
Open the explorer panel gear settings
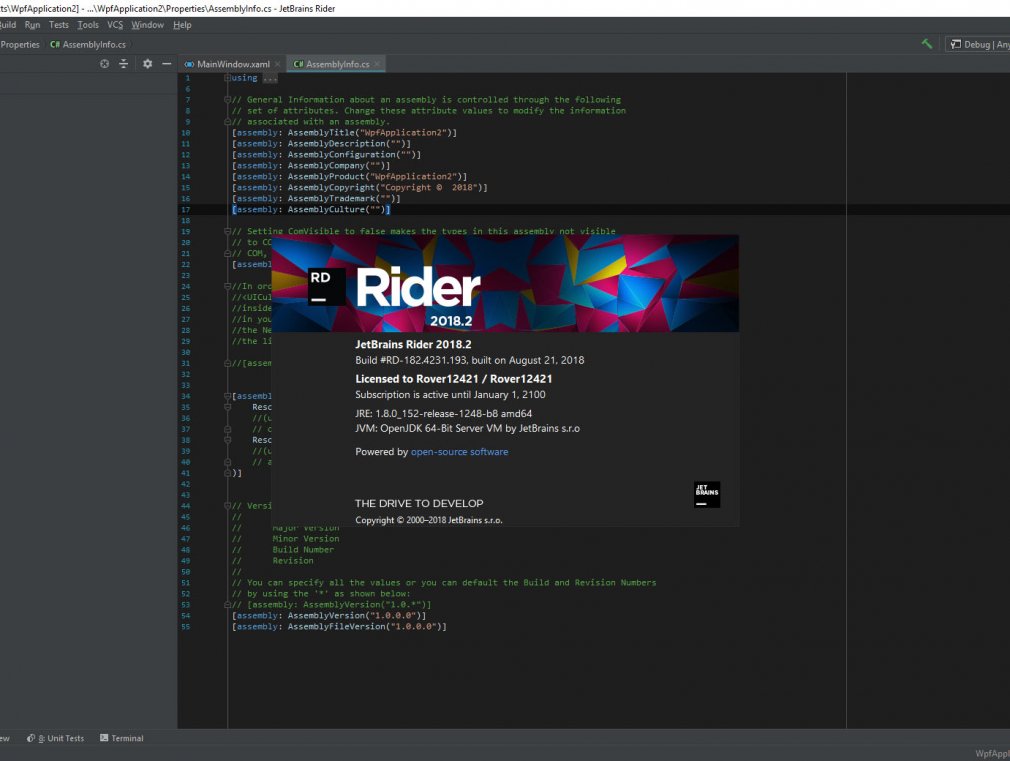148,64
